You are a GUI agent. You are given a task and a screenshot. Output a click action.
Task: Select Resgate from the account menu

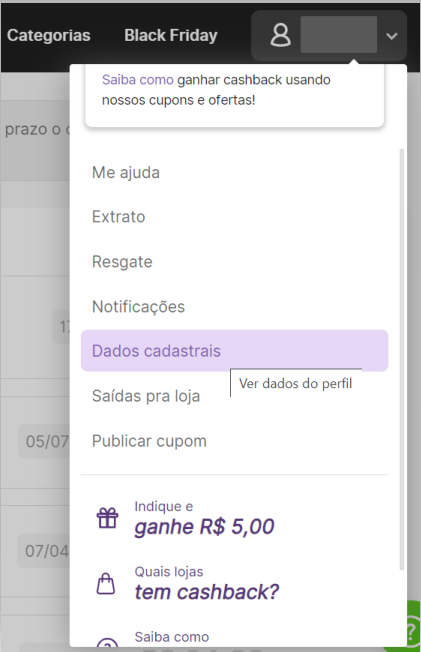click(122, 262)
